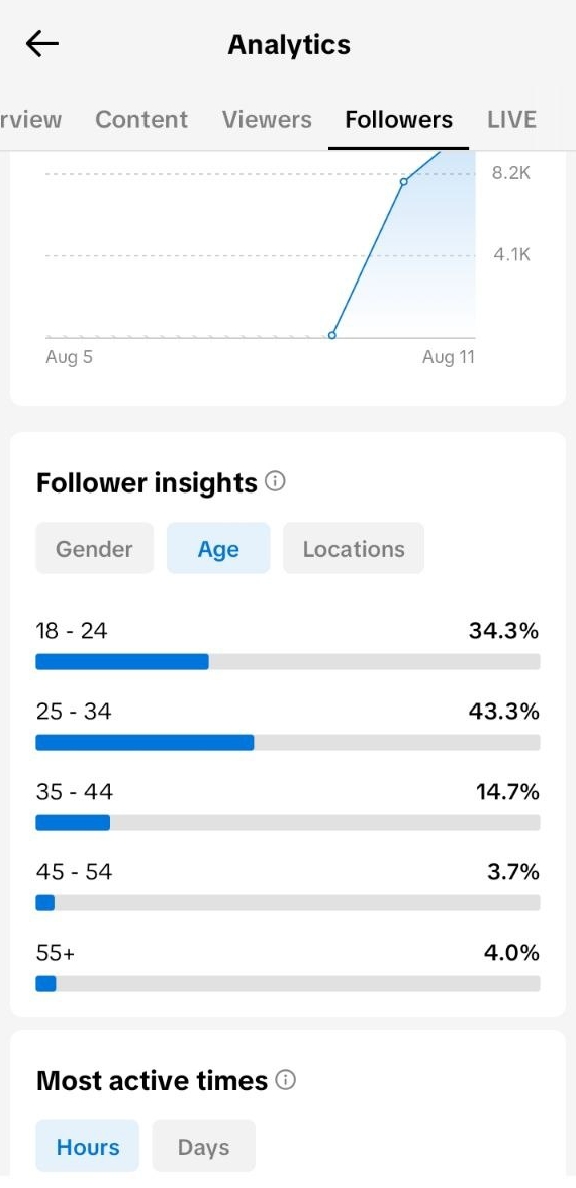This screenshot has width=576, height=1188.
Task: Select the Followers tab
Action: 399,120
